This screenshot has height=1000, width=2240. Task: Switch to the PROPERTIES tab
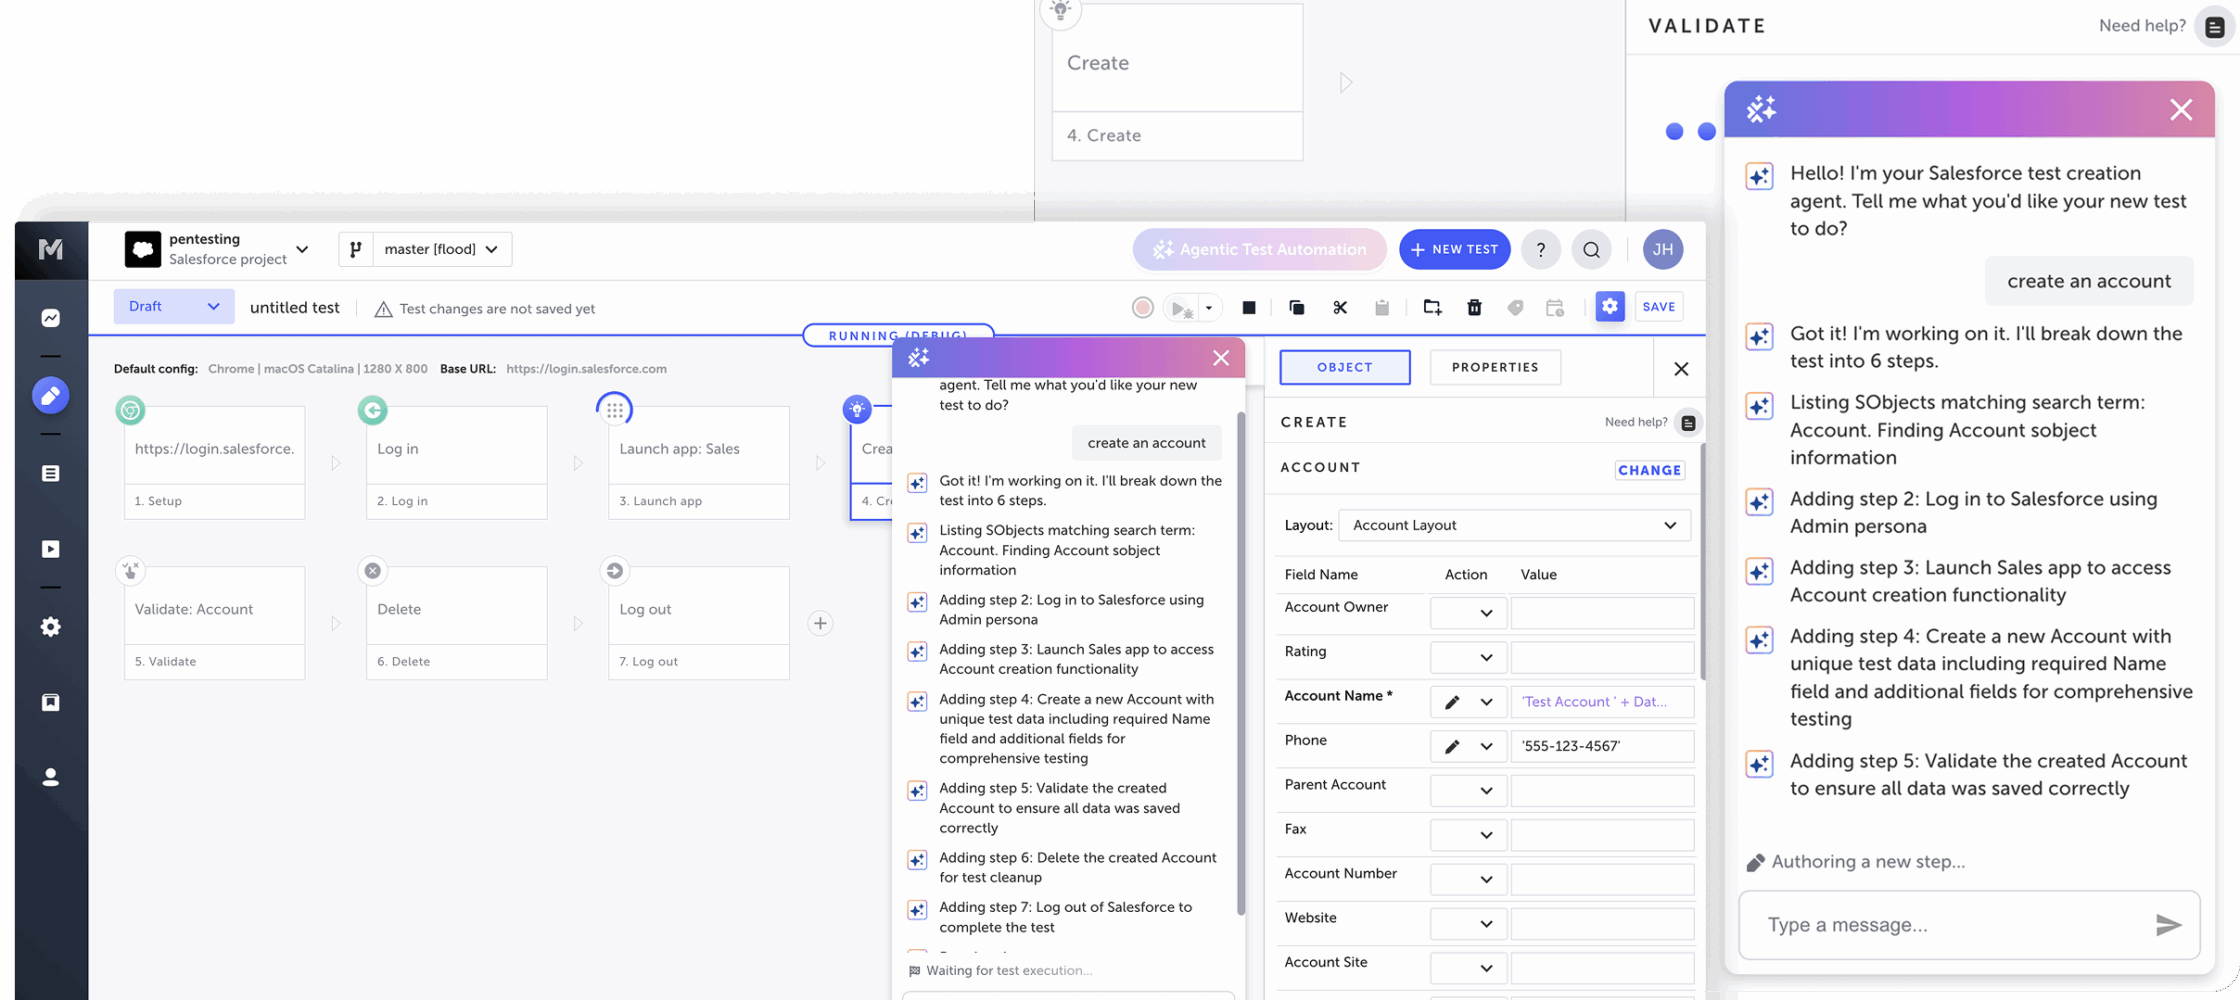1494,367
